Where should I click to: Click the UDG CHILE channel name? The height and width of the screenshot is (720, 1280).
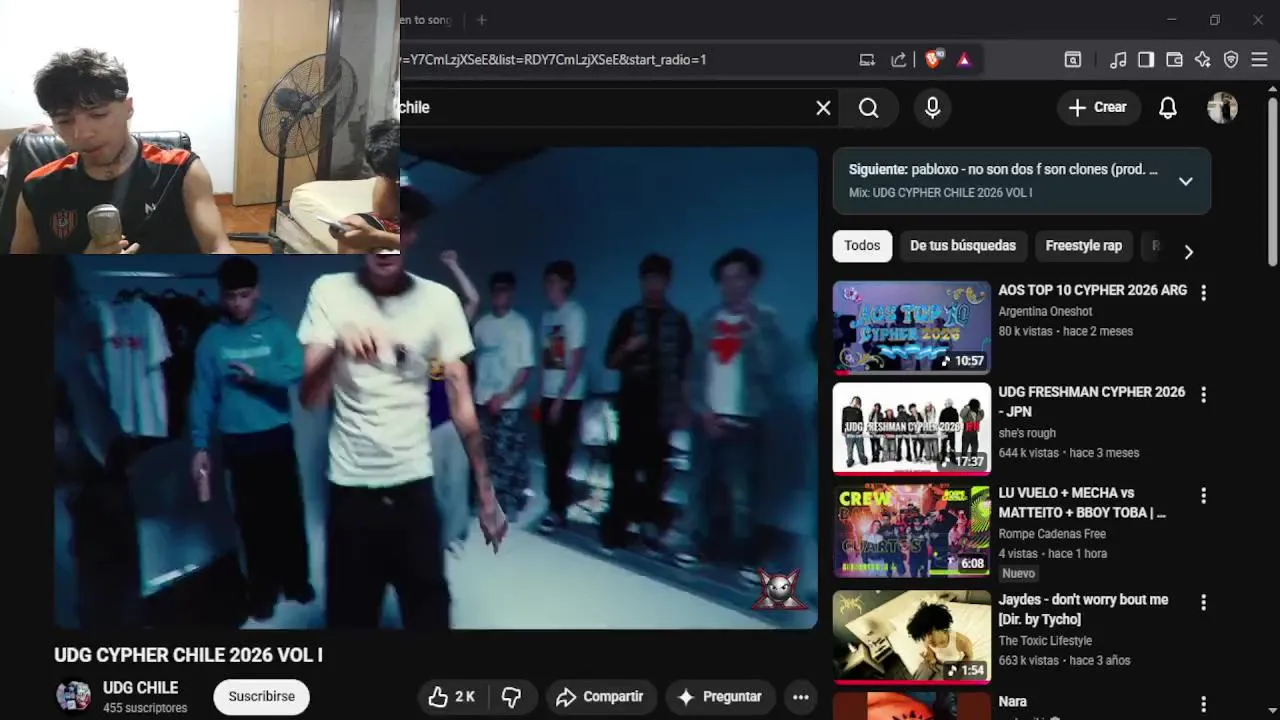tap(140, 688)
